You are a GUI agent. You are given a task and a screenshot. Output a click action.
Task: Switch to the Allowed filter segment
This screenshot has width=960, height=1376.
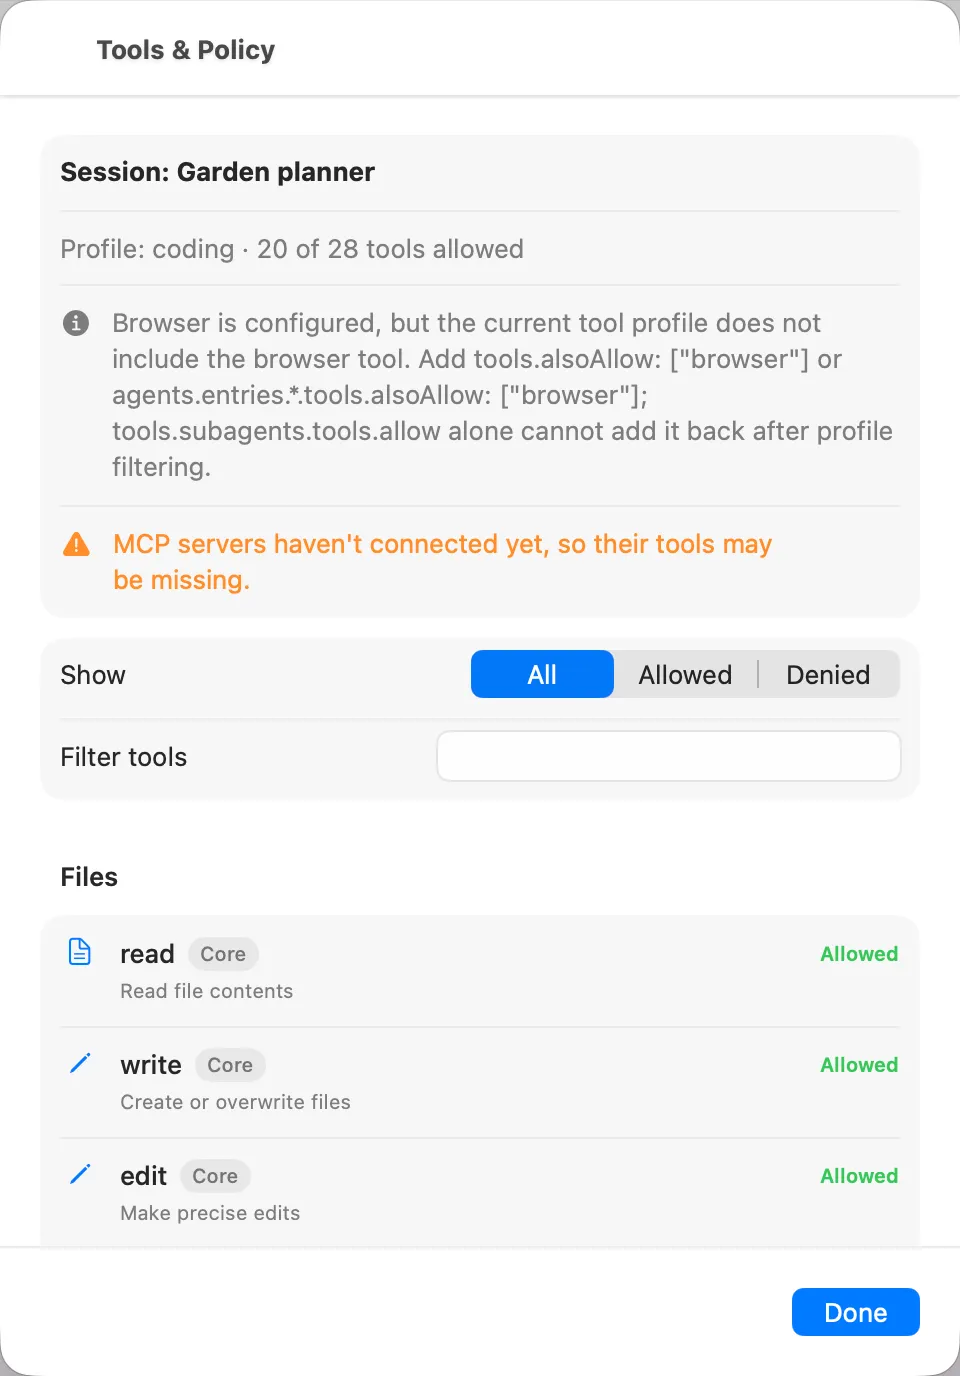pyautogui.click(x=685, y=674)
